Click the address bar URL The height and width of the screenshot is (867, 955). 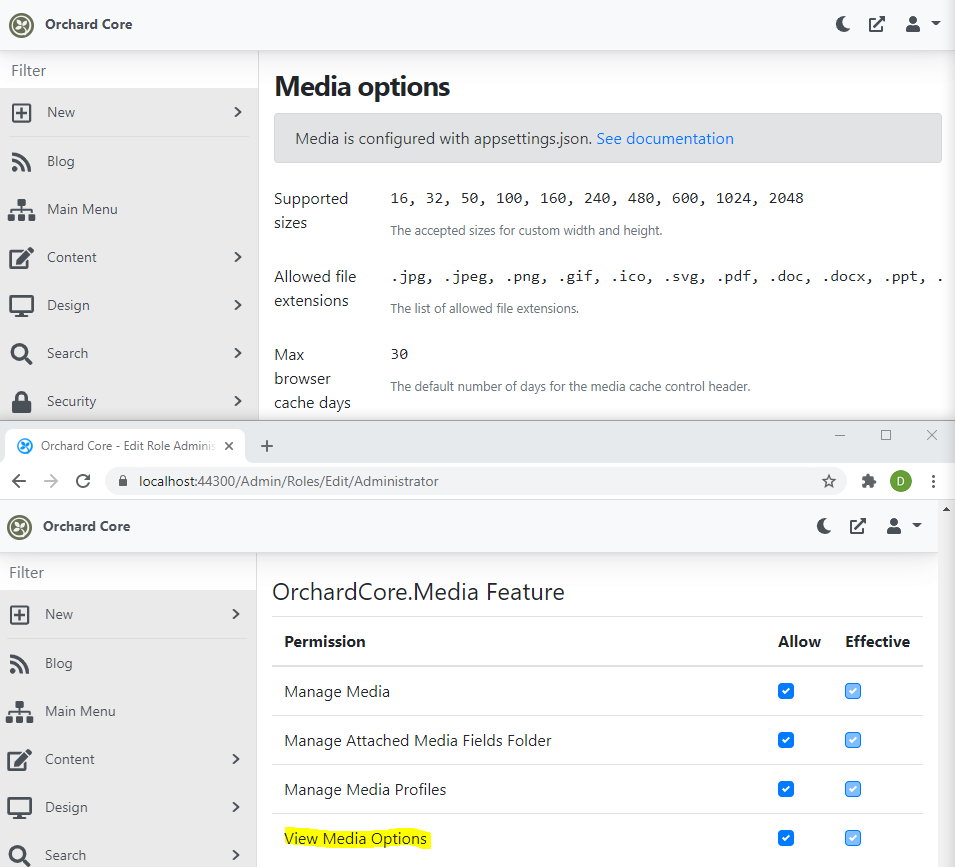click(x=288, y=481)
